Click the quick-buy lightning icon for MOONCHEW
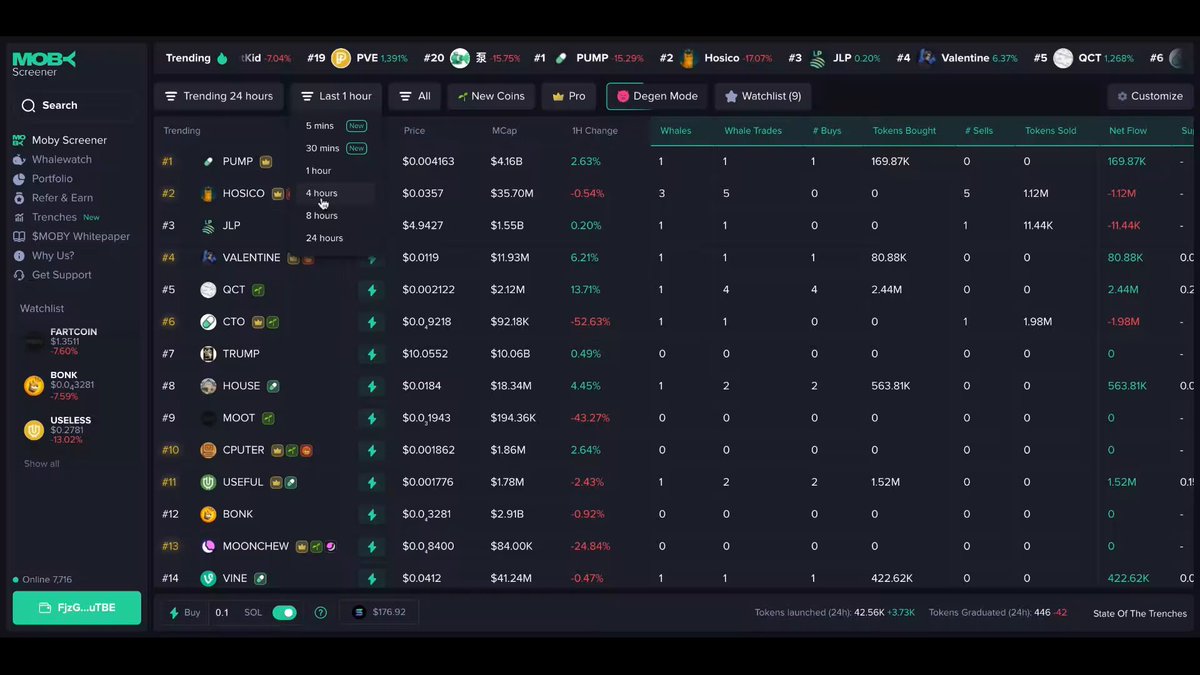 372,547
